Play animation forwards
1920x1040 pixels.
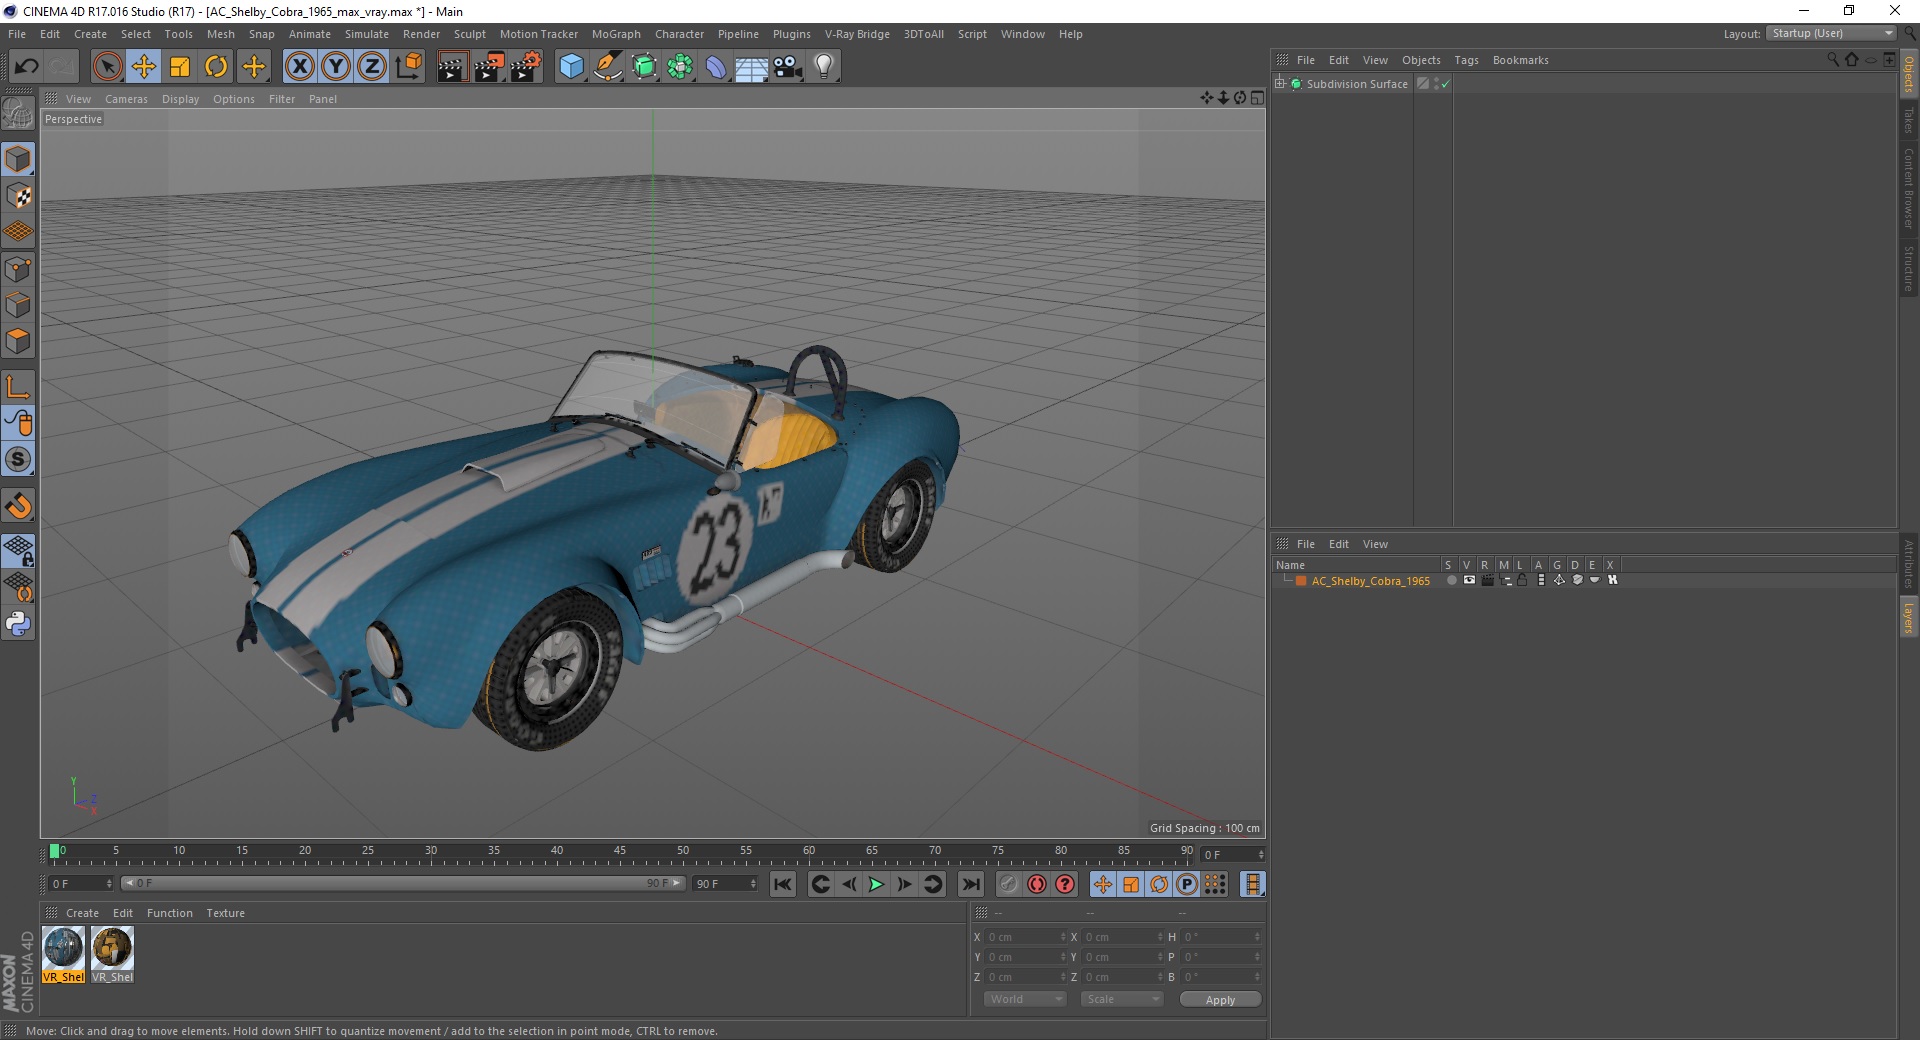pyautogui.click(x=876, y=884)
